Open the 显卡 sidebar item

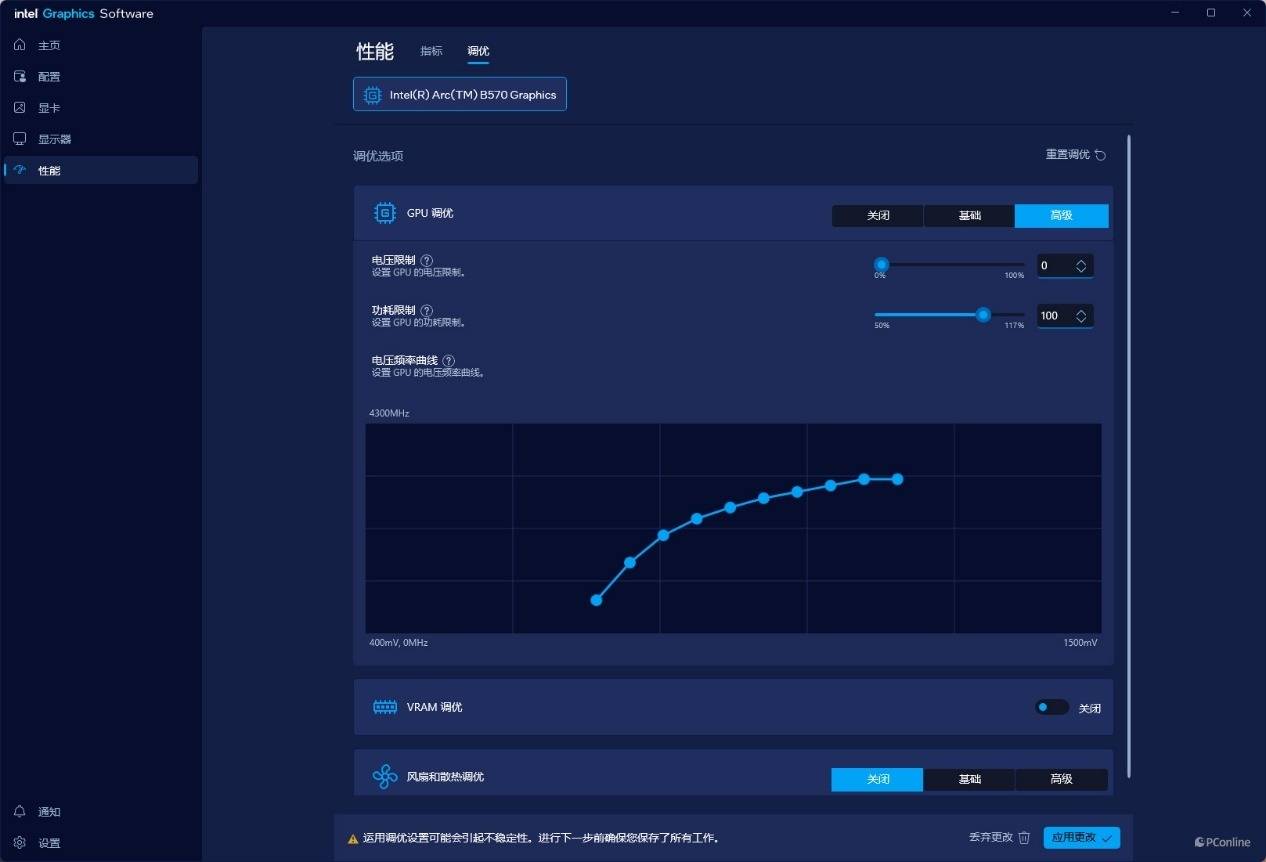point(100,108)
